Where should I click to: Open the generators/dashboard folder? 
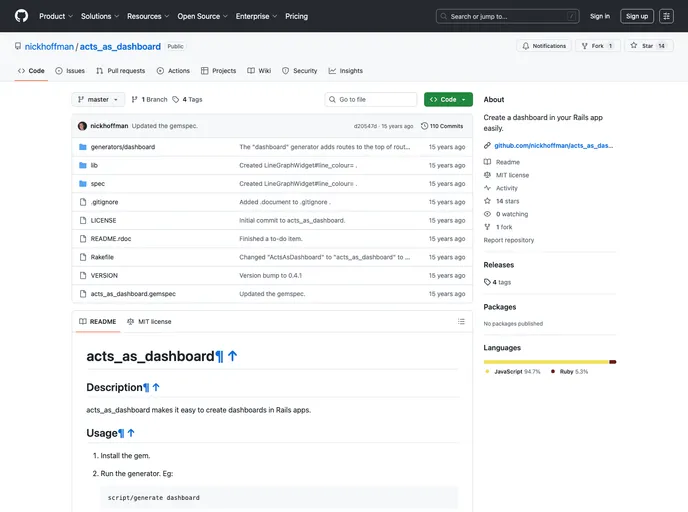tap(123, 147)
